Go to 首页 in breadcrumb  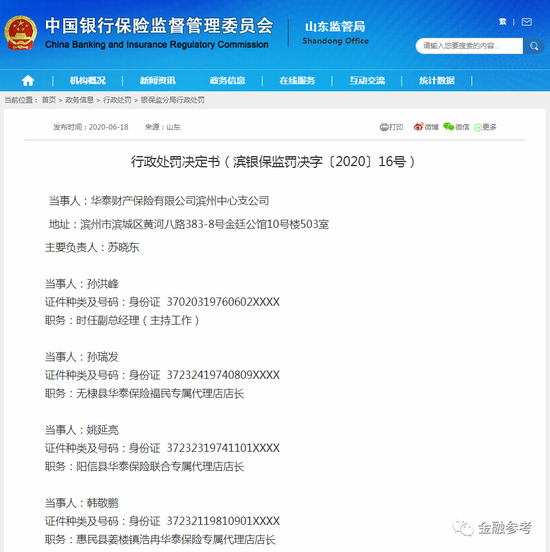point(49,100)
